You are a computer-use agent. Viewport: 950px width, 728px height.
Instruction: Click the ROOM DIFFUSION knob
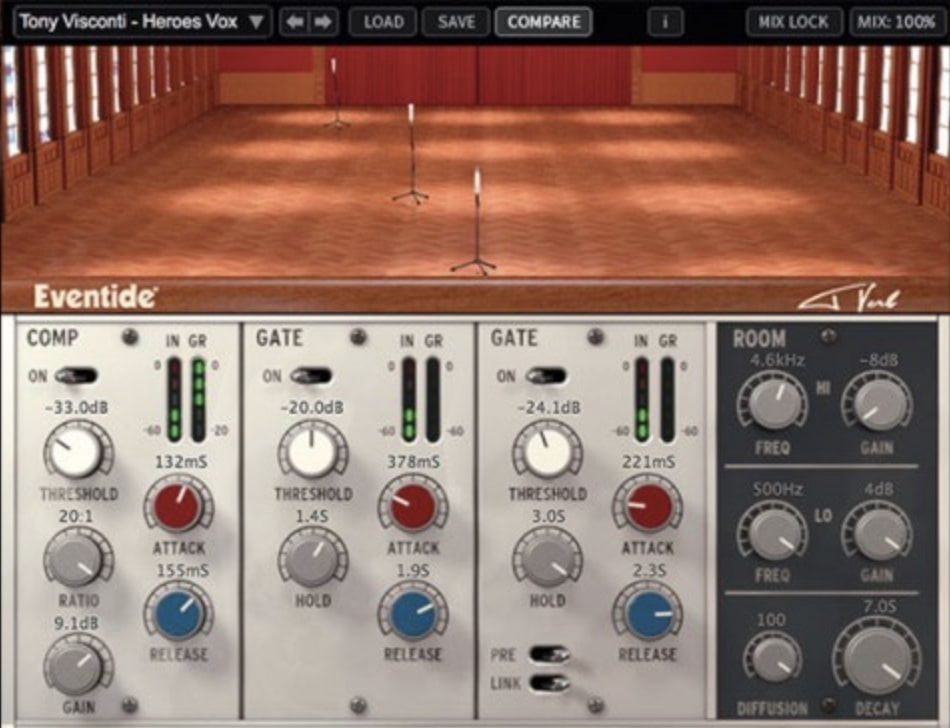tap(772, 660)
